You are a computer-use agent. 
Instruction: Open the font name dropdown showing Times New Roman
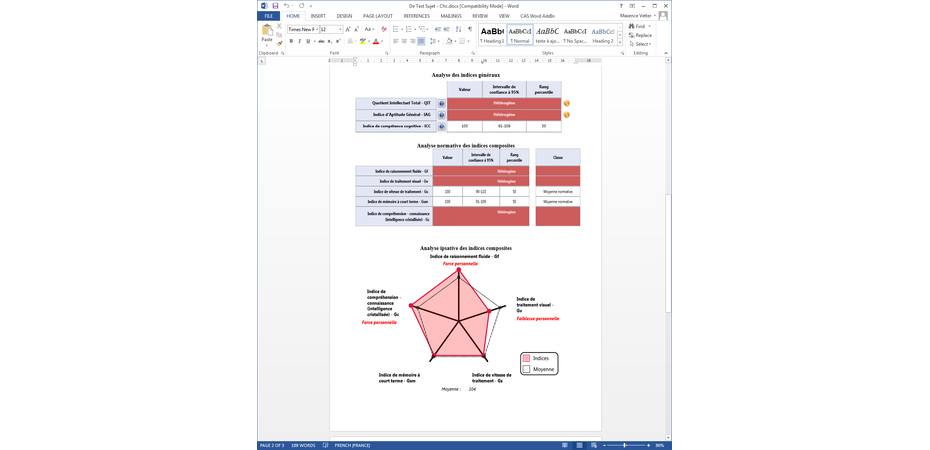pyautogui.click(x=316, y=29)
